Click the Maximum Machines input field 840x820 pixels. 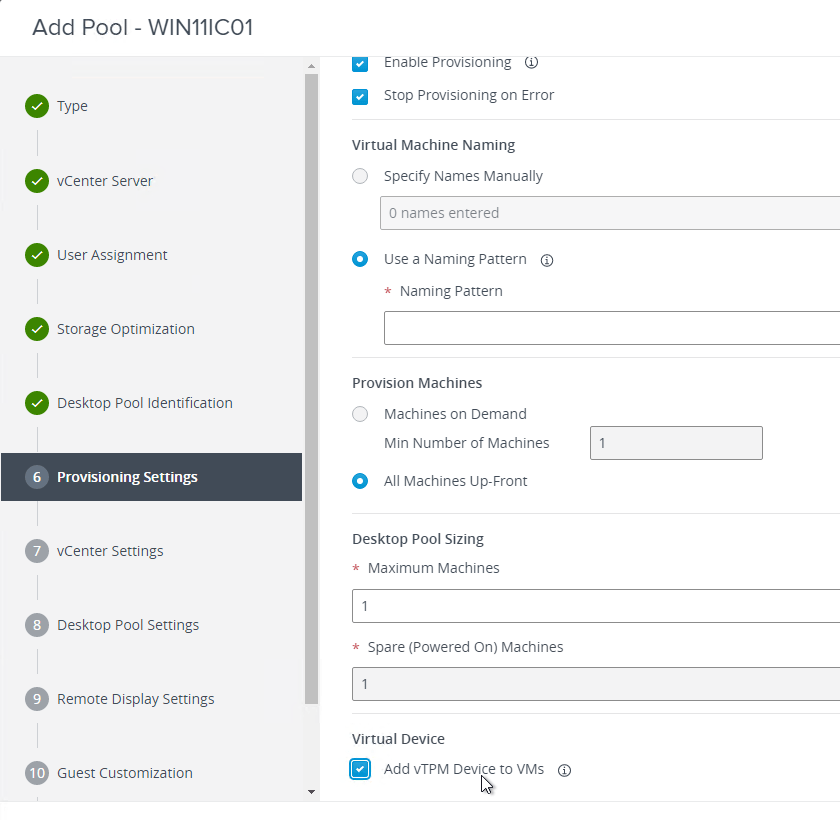click(596, 606)
